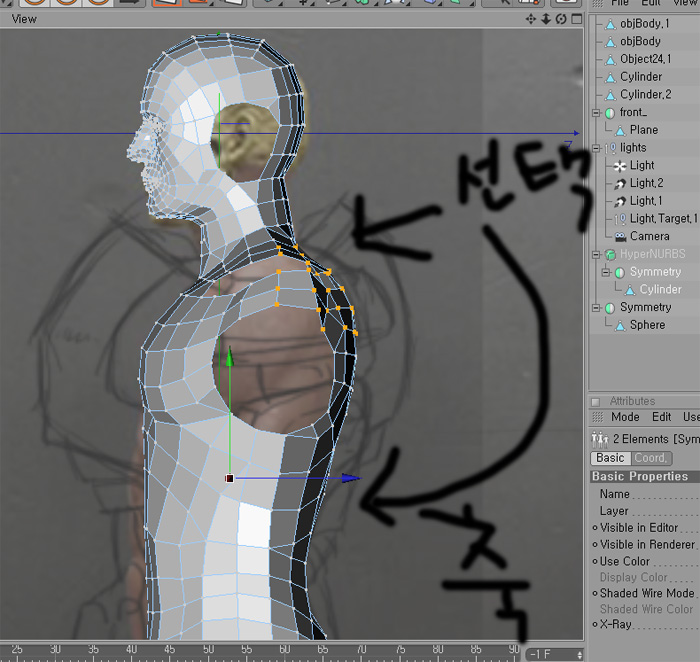This screenshot has height=662, width=700.
Task: Switch to the Basic tab
Action: pyautogui.click(x=610, y=458)
